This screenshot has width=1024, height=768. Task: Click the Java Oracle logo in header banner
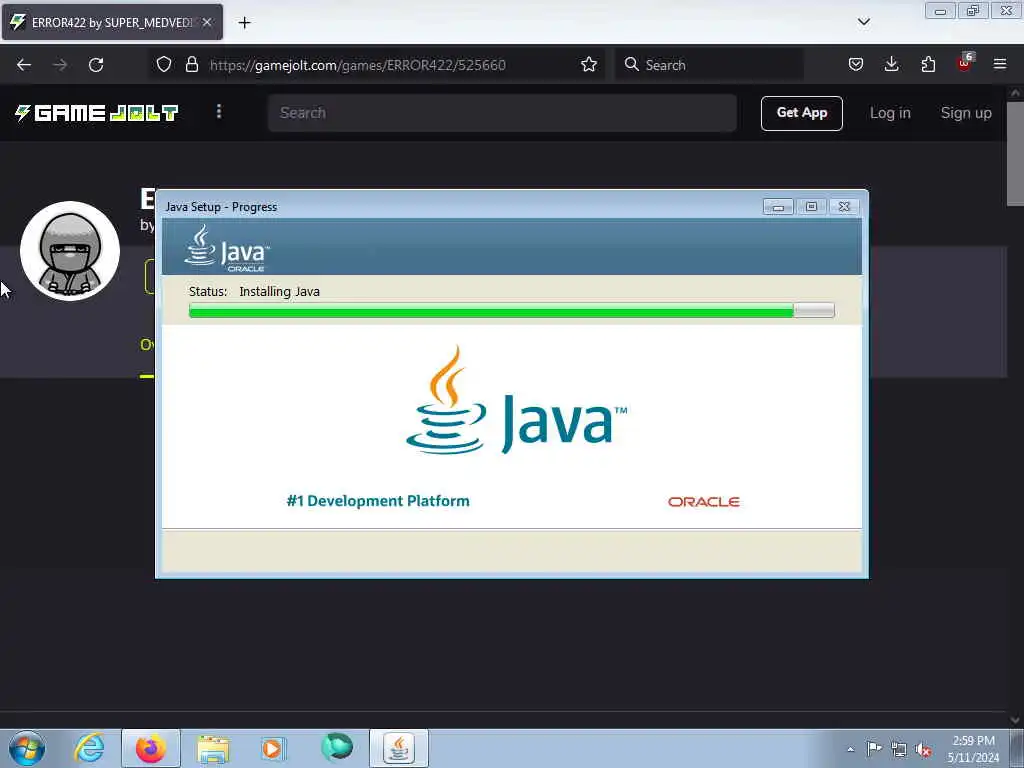pos(227,248)
